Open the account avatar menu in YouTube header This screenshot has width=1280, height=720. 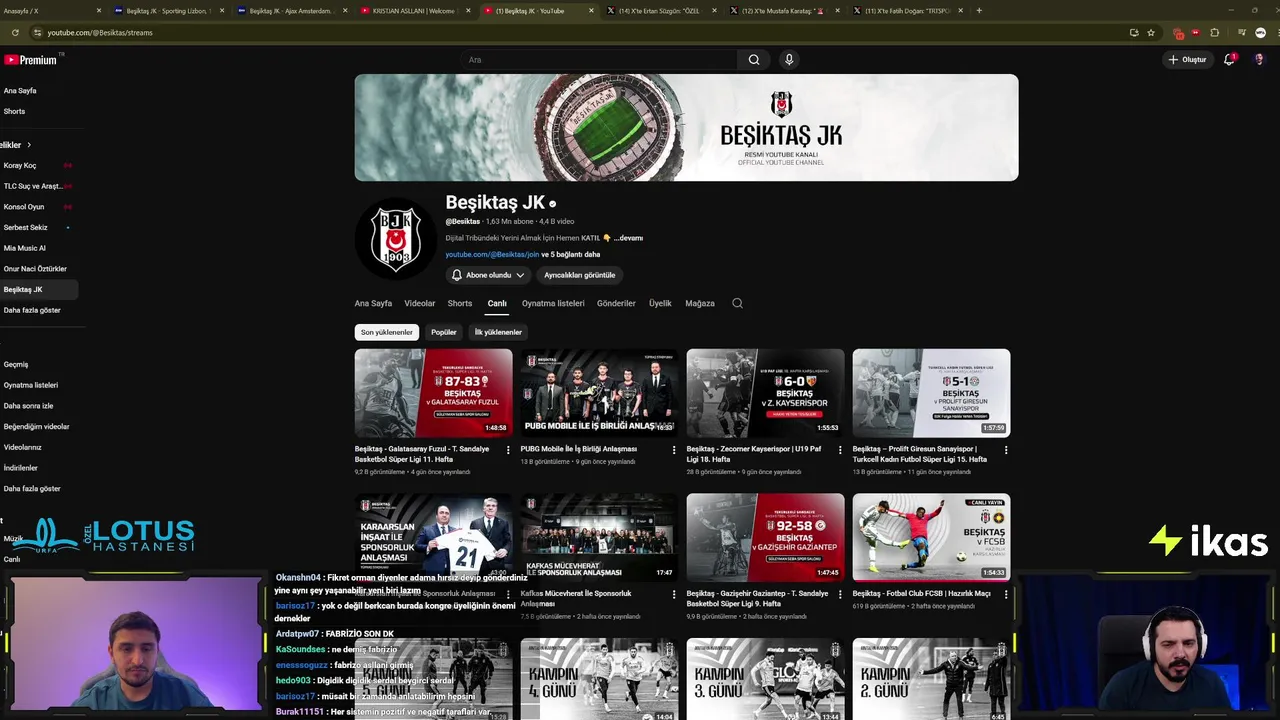[x=1259, y=60]
